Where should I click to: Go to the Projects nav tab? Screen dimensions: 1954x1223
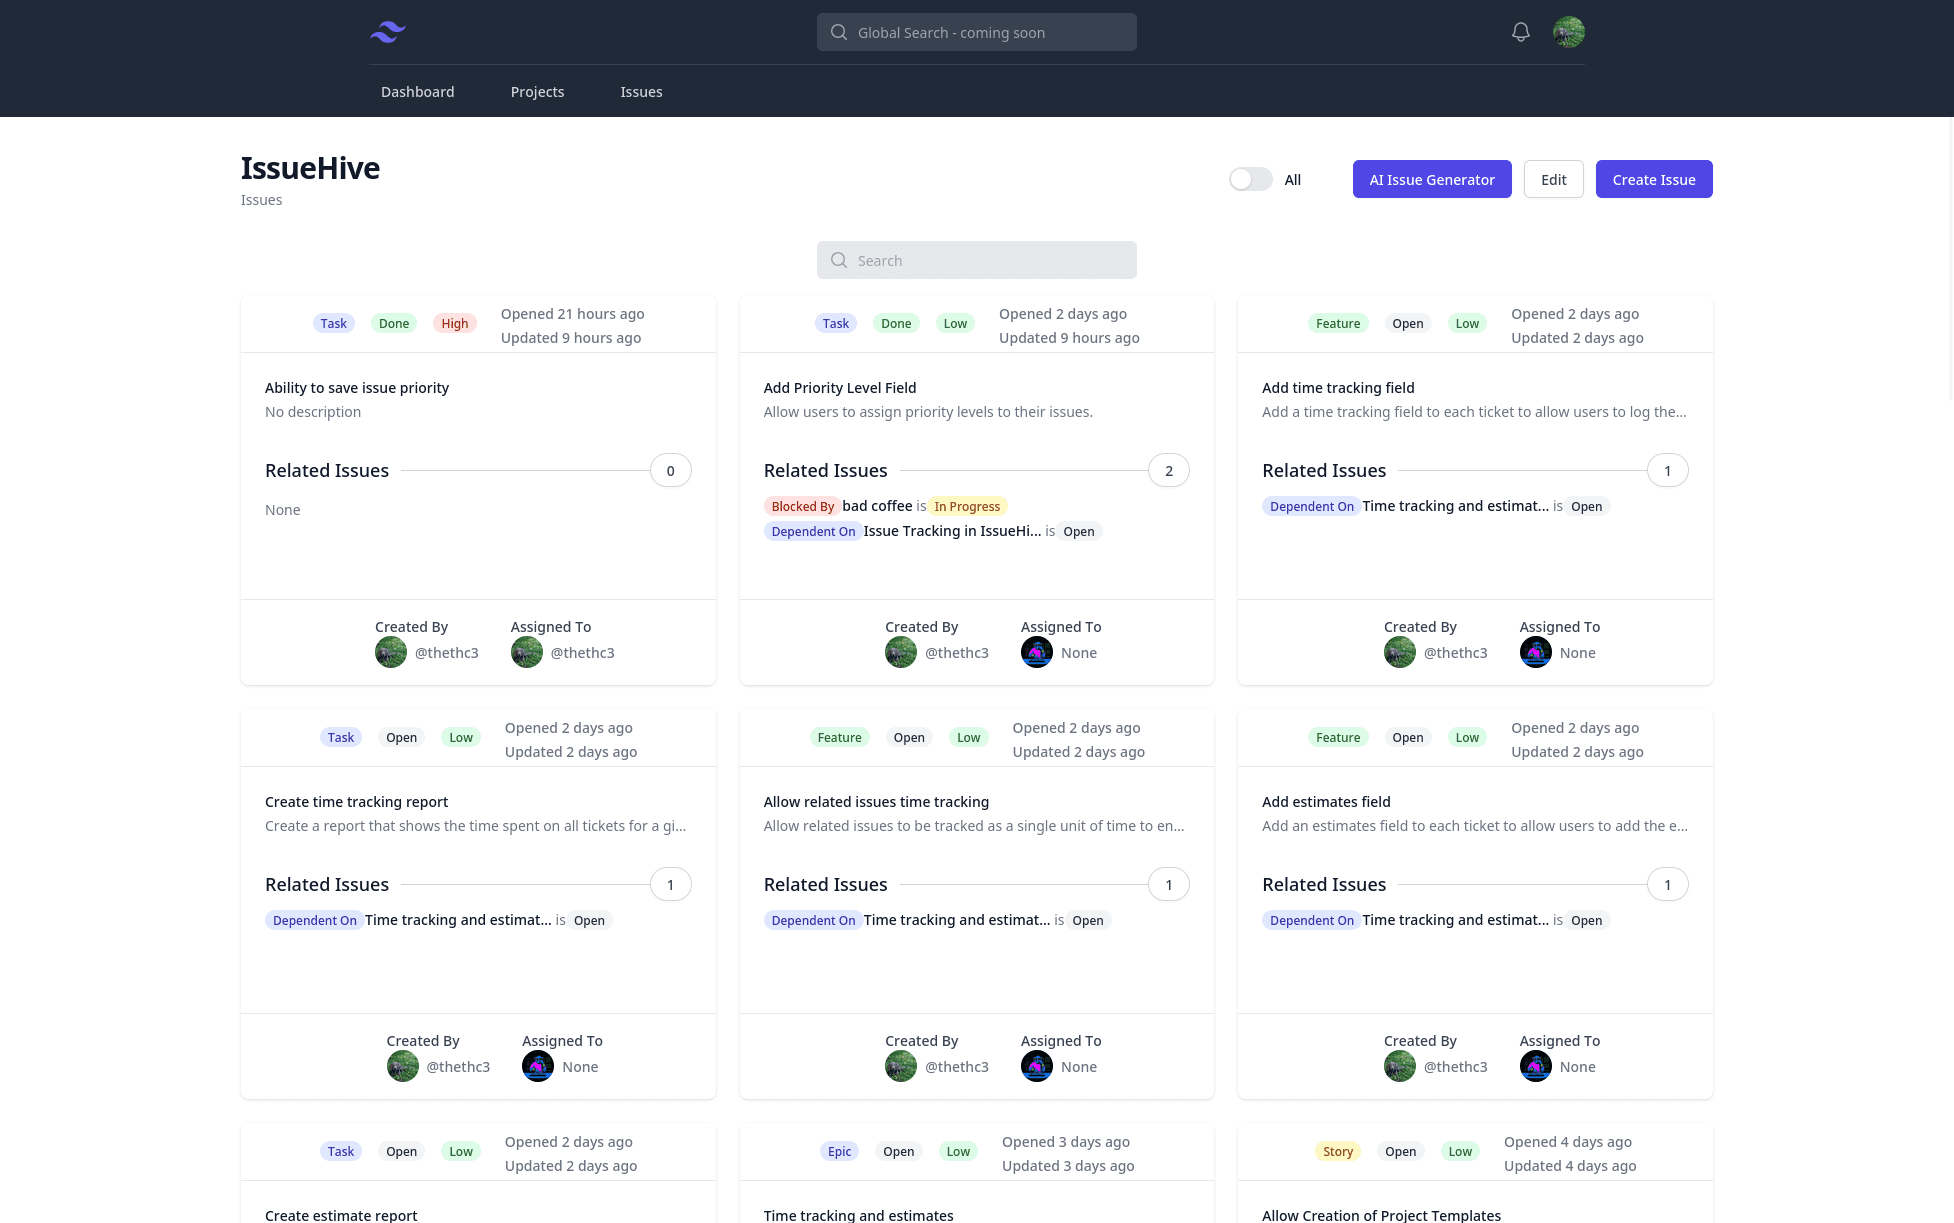pyautogui.click(x=537, y=92)
